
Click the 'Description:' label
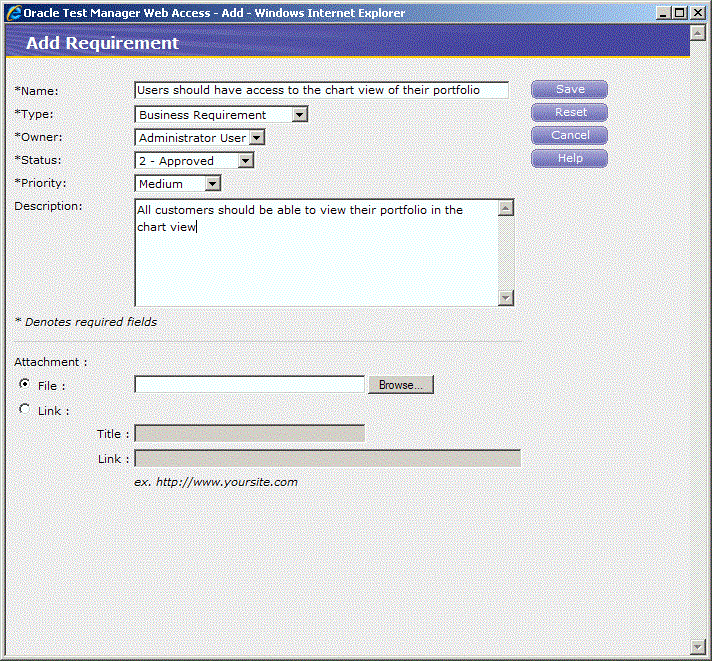pos(48,206)
